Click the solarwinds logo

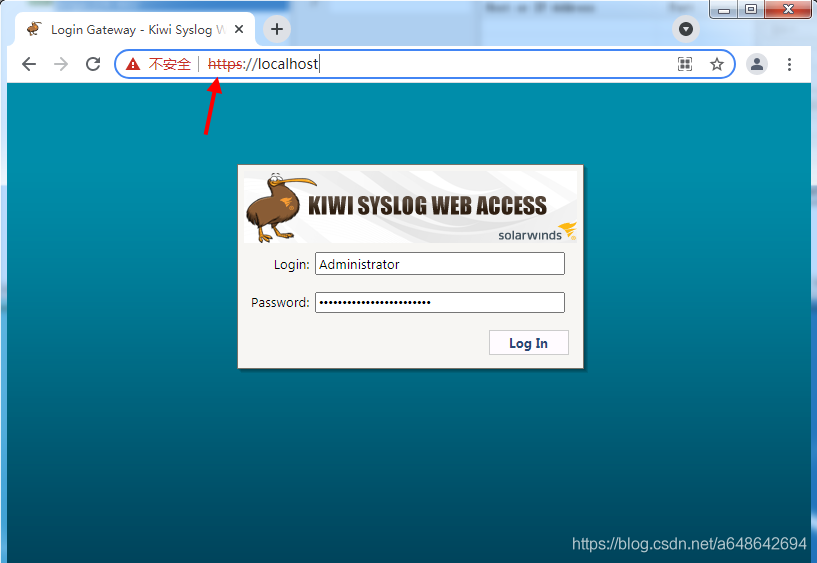537,232
